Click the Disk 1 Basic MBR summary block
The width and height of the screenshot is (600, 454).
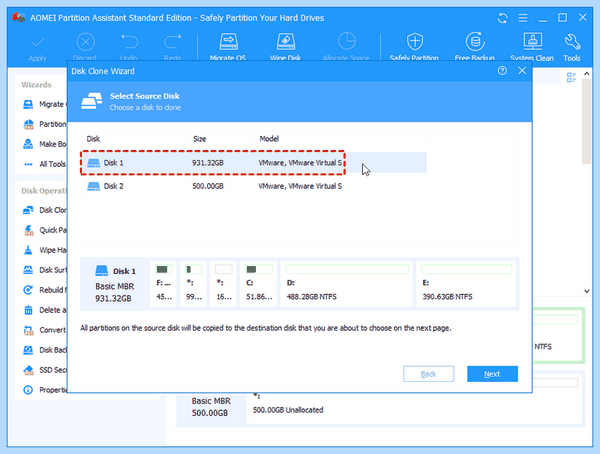pyautogui.click(x=114, y=284)
